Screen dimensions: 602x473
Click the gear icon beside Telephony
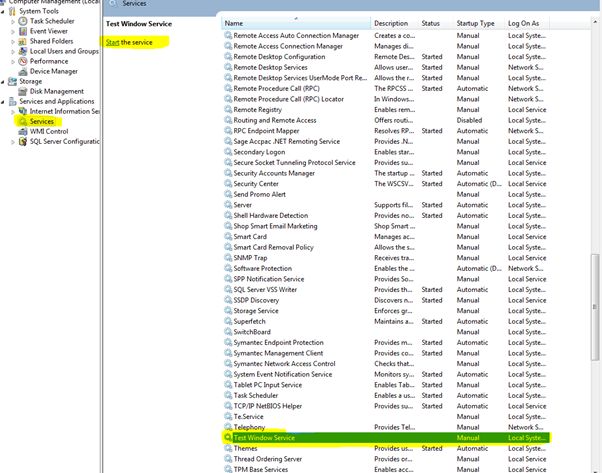pos(228,427)
